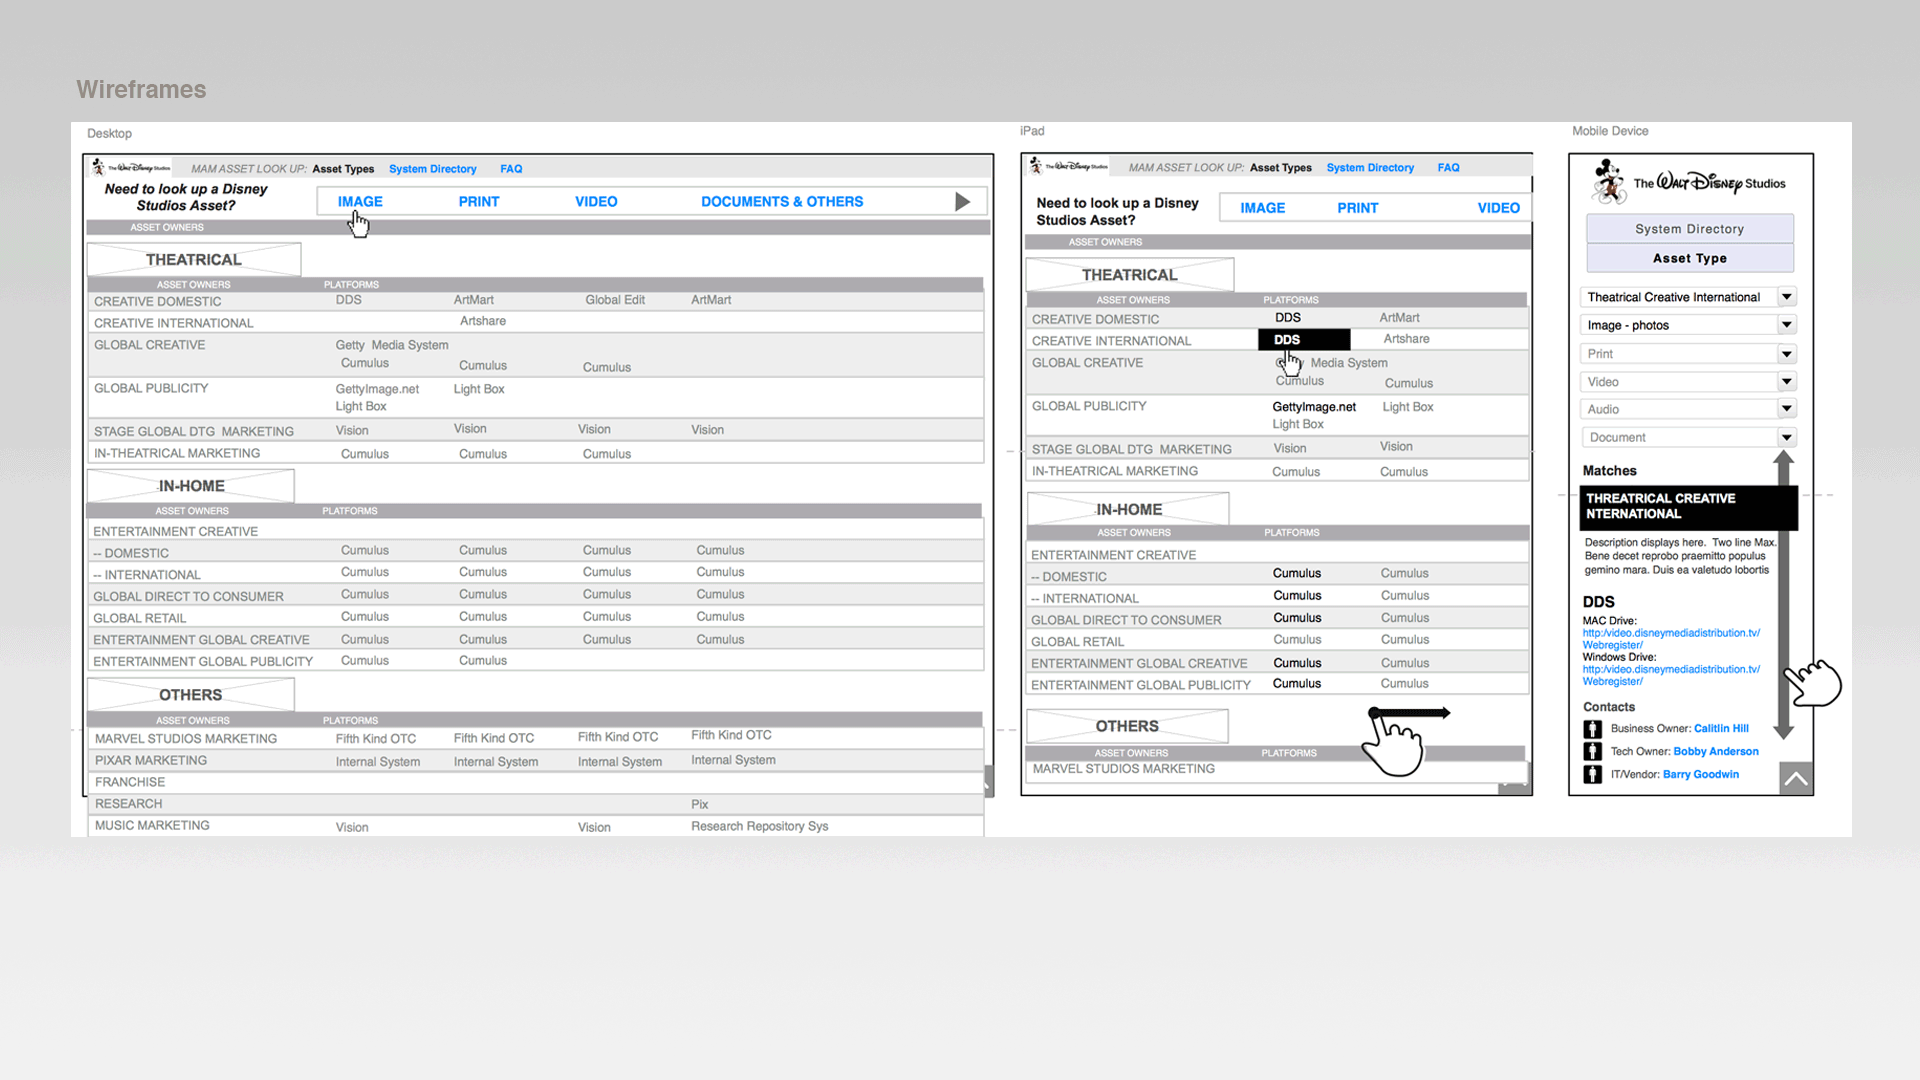Image resolution: width=1920 pixels, height=1080 pixels.
Task: Click Research Repository Sys in Desktop
Action: pyautogui.click(x=760, y=826)
